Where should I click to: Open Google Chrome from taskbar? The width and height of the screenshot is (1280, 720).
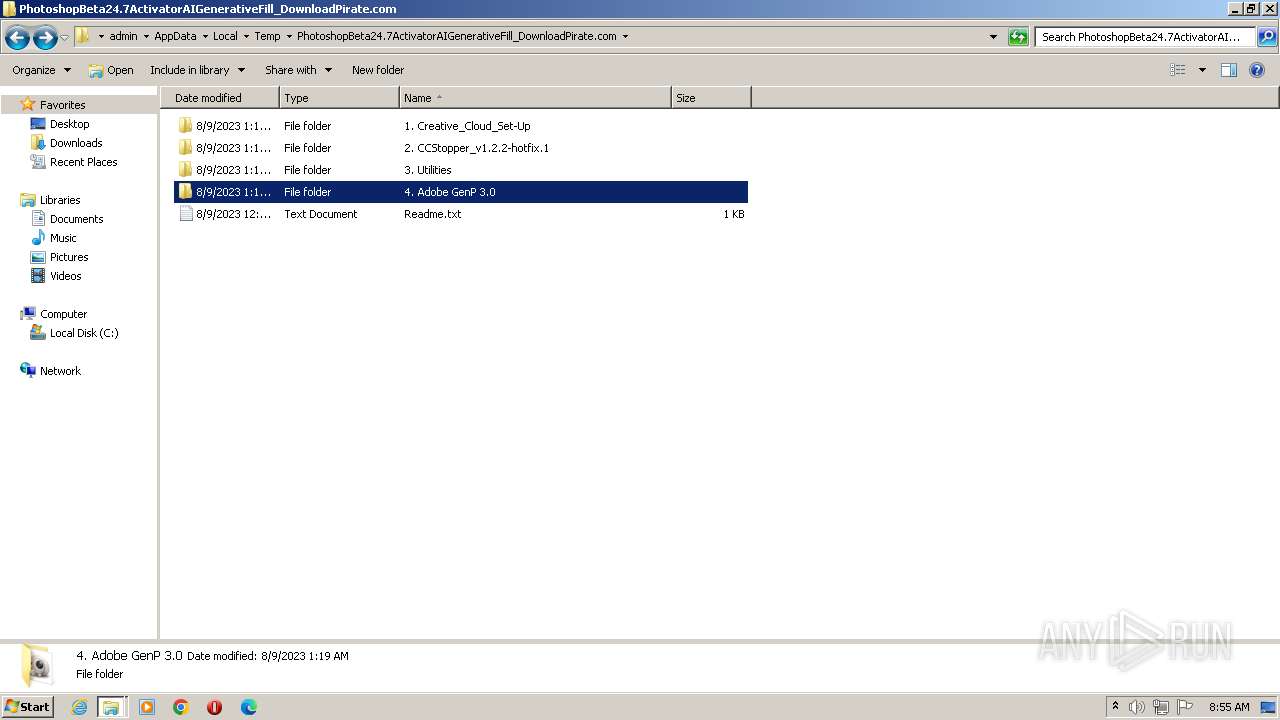point(181,707)
